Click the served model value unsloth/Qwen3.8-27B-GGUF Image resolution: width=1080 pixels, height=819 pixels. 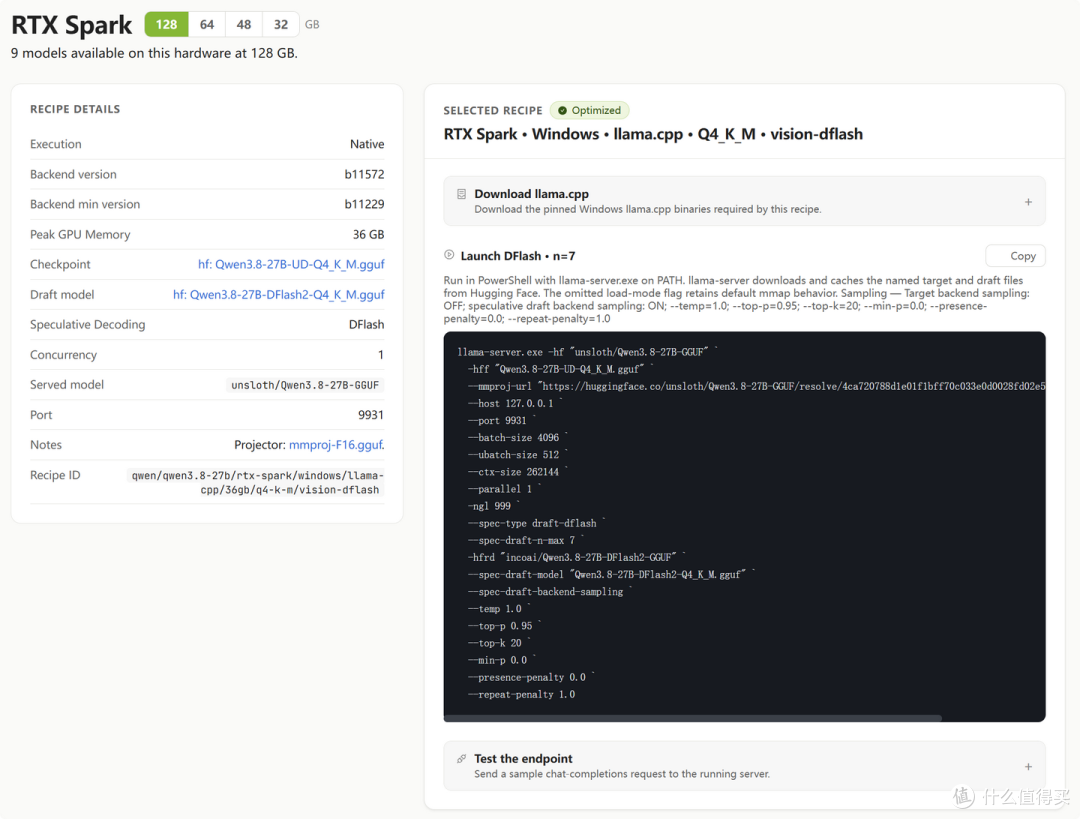pos(305,385)
